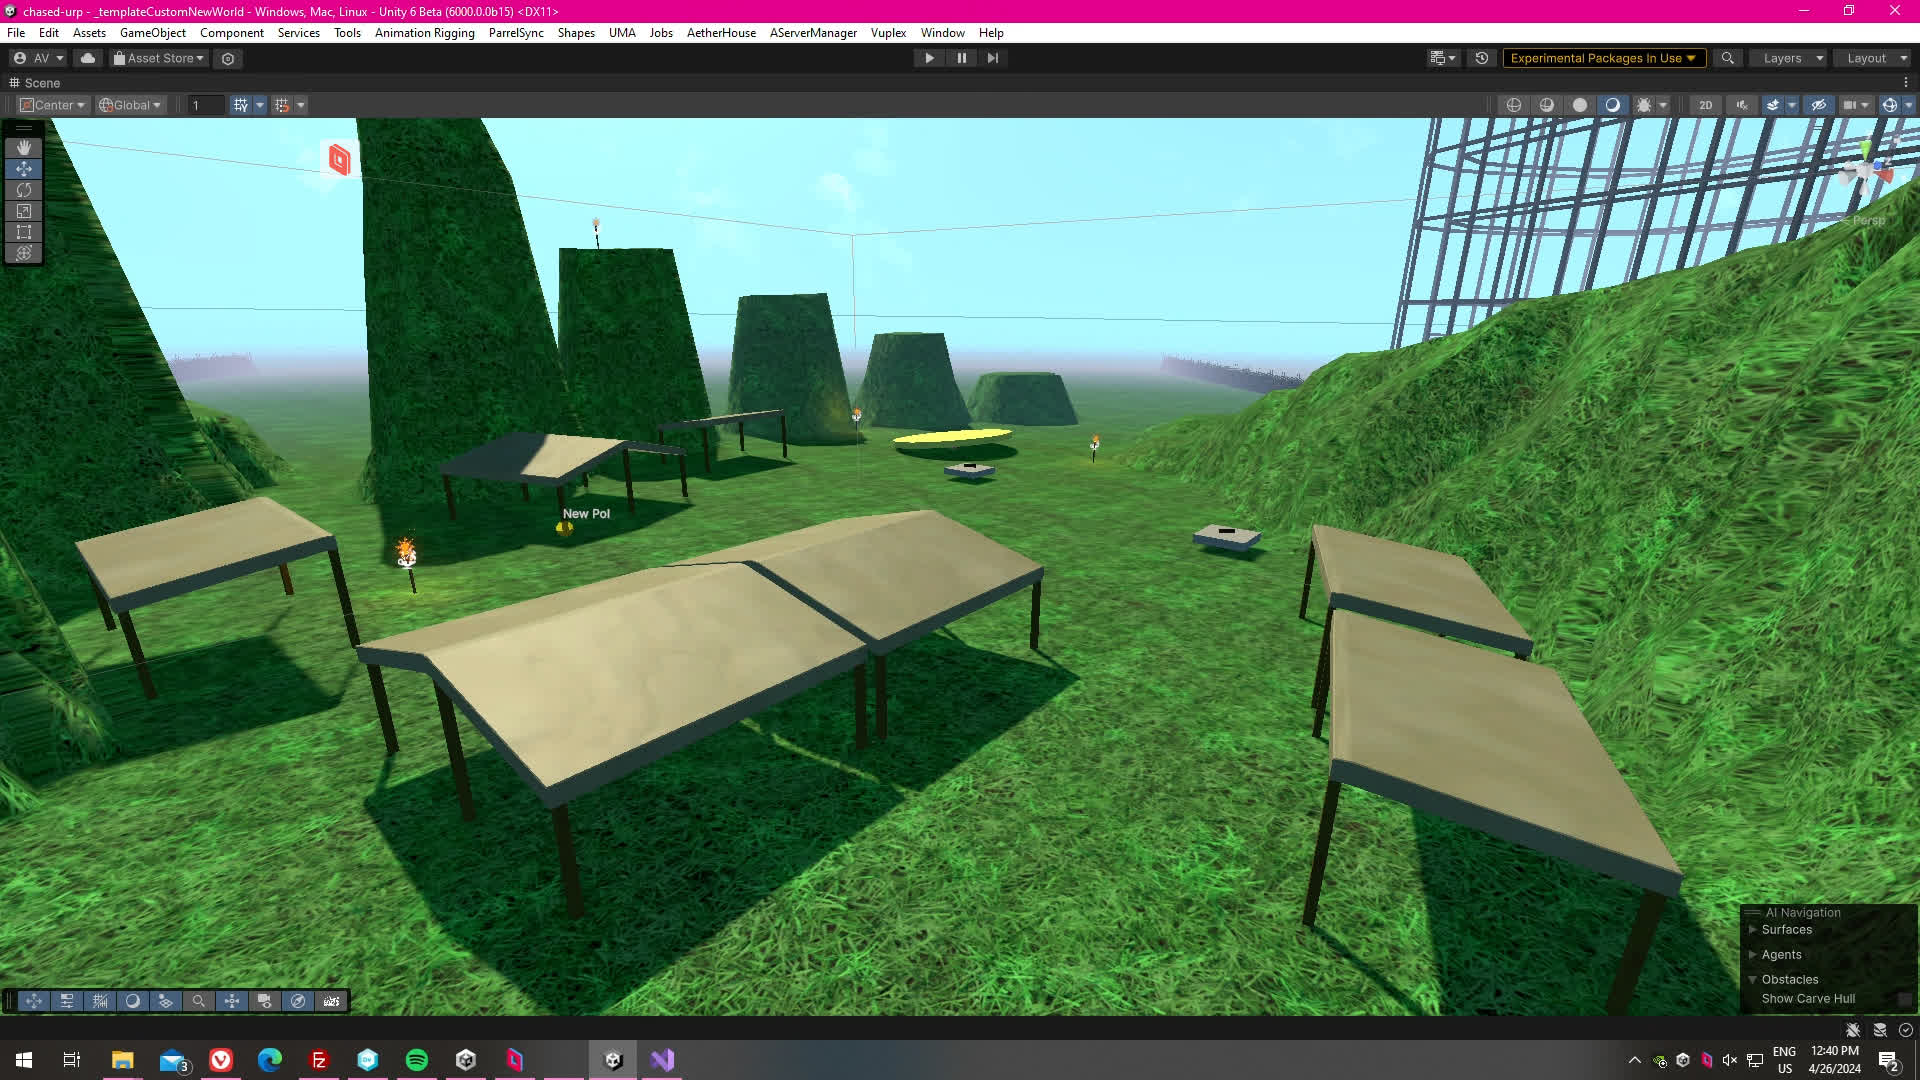Click Experimental Packages In Use button
The height and width of the screenshot is (1080, 1920).
pyautogui.click(x=1602, y=58)
